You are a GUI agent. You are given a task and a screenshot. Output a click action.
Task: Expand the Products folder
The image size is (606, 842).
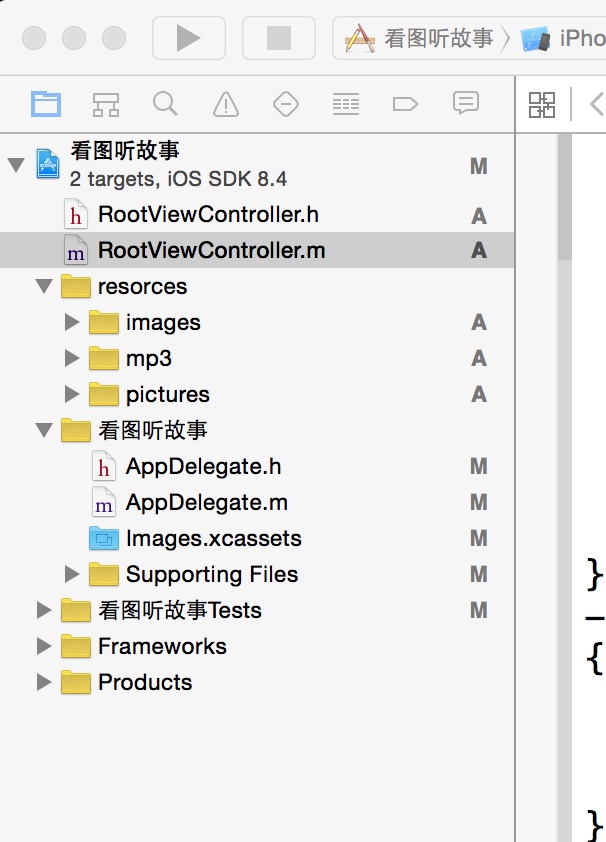tap(44, 682)
